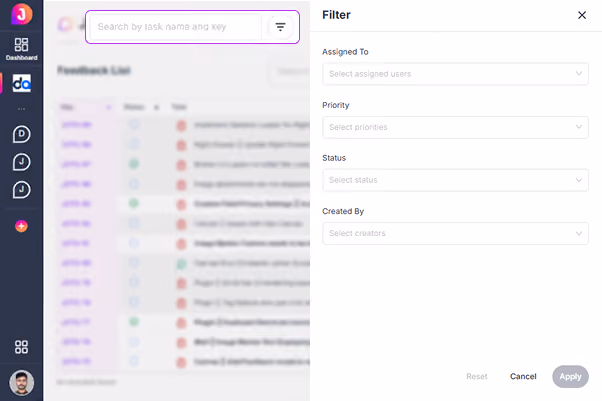Click the Apply button
This screenshot has height=401, width=602.
pyautogui.click(x=570, y=376)
